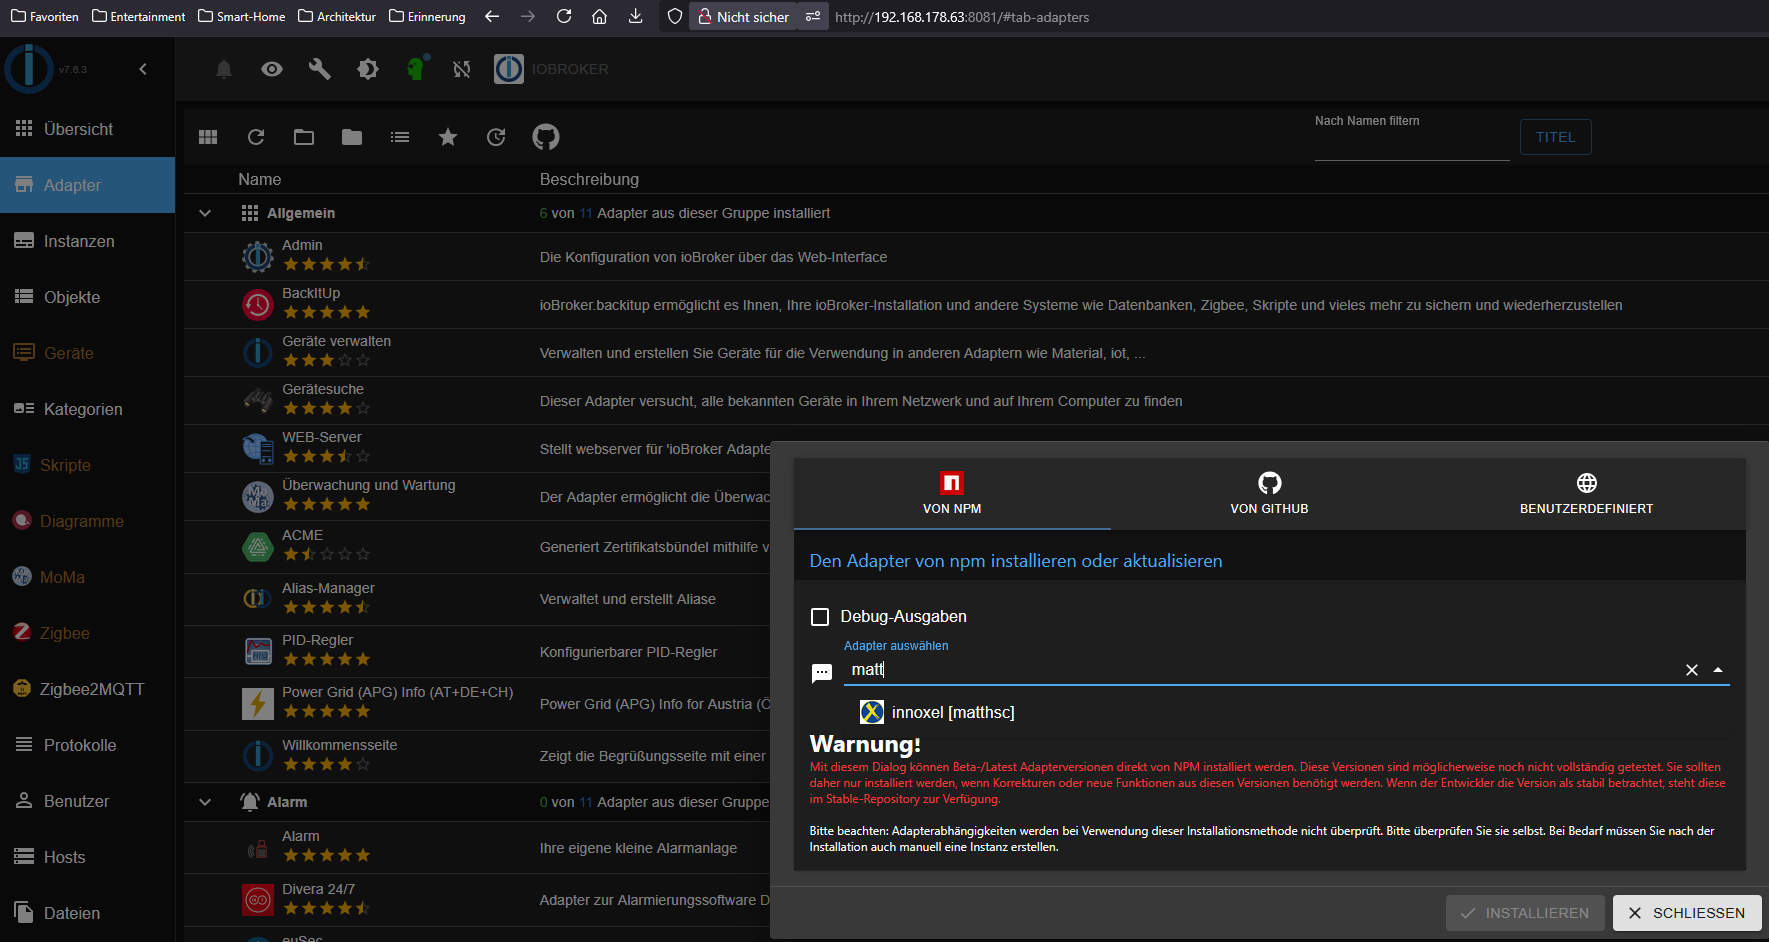Switch to the VON NPM tab
Screen dimensions: 1769x942
[x=952, y=494]
